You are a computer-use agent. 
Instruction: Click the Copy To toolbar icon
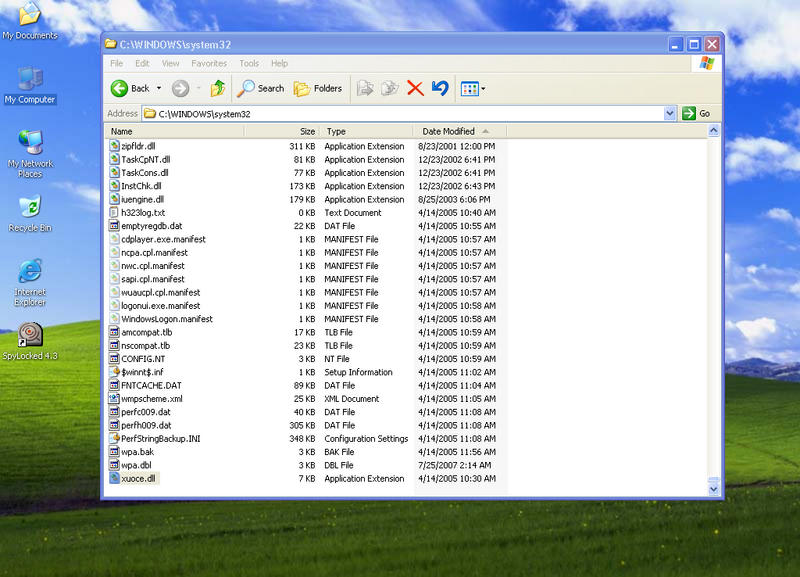390,88
